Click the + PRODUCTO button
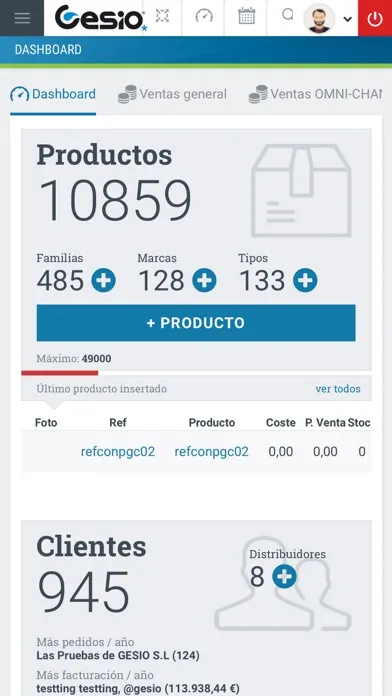The height and width of the screenshot is (696, 392). (196, 323)
